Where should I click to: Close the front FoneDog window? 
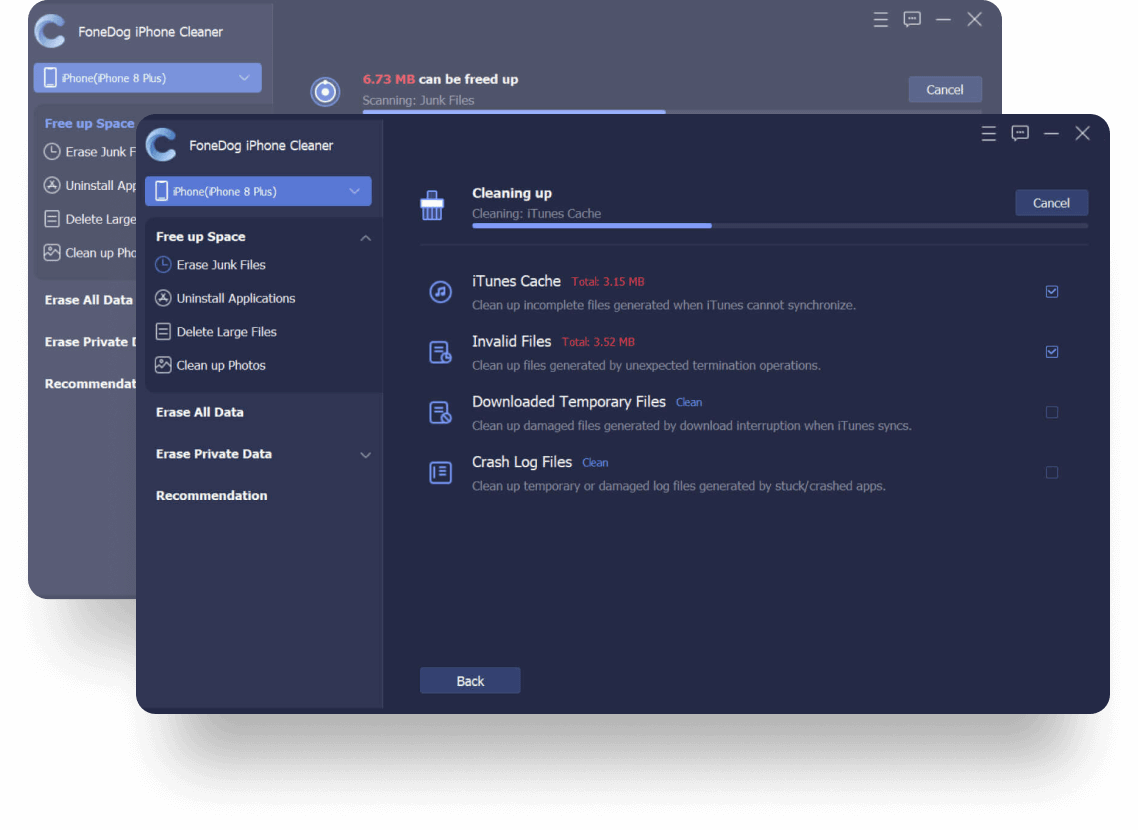1082,133
